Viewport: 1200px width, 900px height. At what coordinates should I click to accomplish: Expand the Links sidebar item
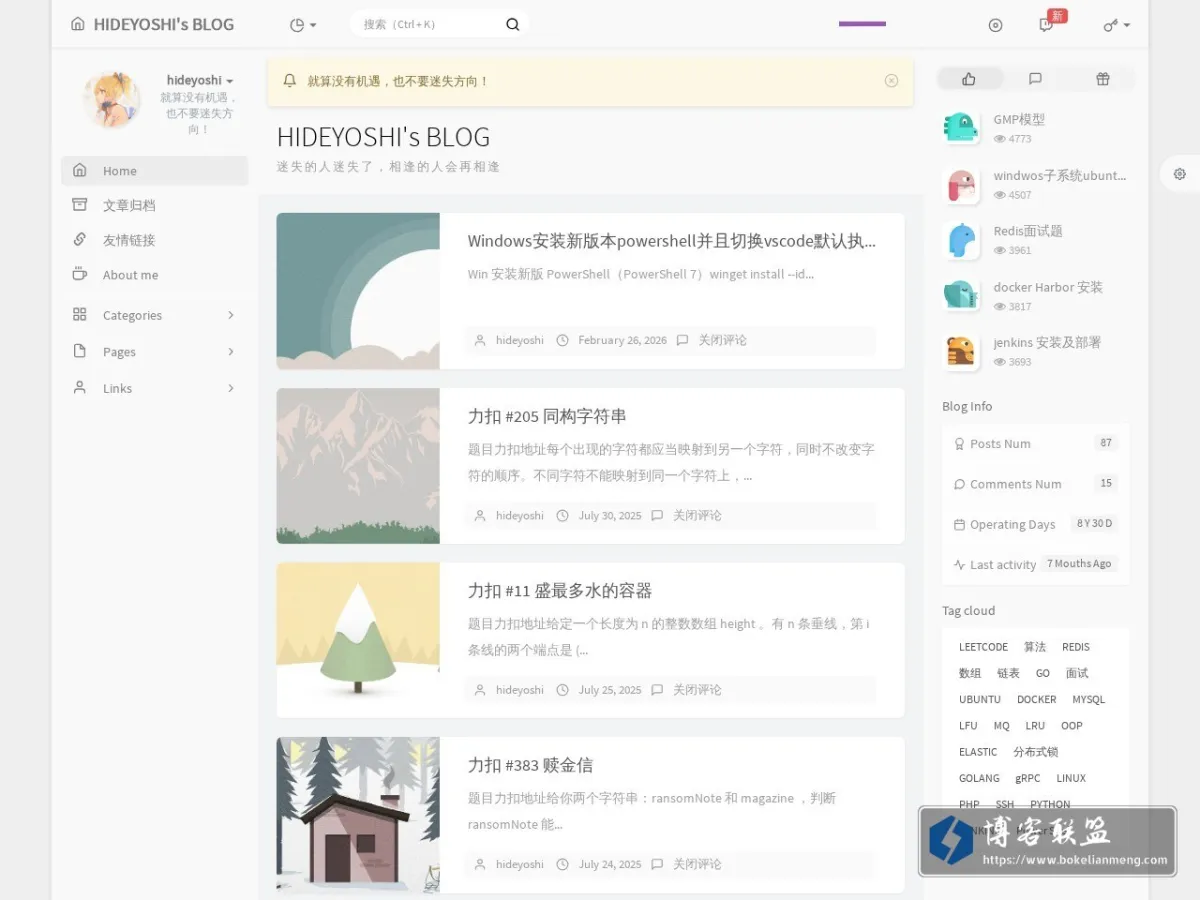pos(154,388)
